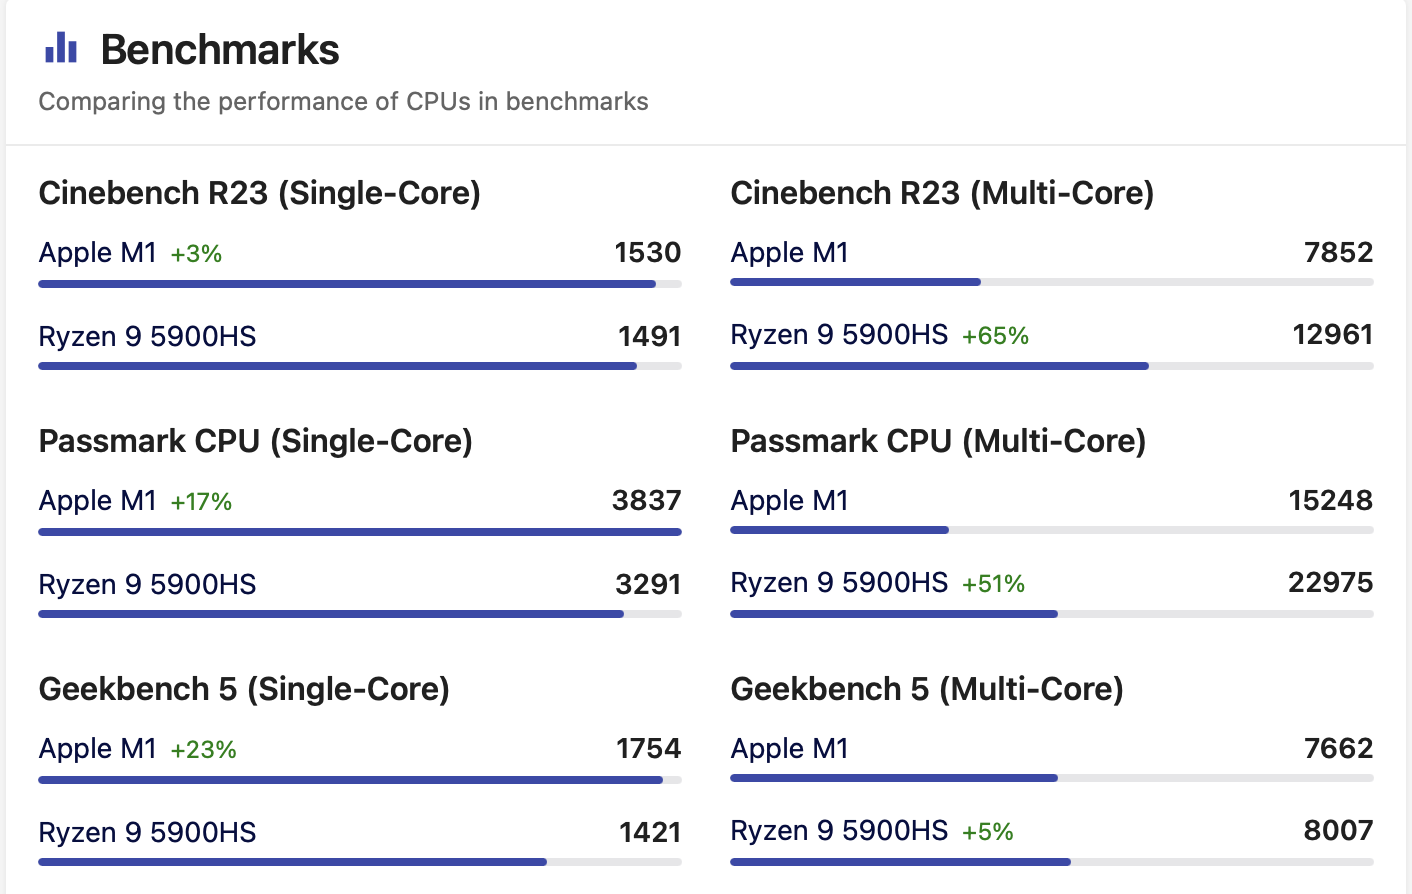
Task: Click the Geekbench 5 (Single-Core) heading
Action: [244, 689]
